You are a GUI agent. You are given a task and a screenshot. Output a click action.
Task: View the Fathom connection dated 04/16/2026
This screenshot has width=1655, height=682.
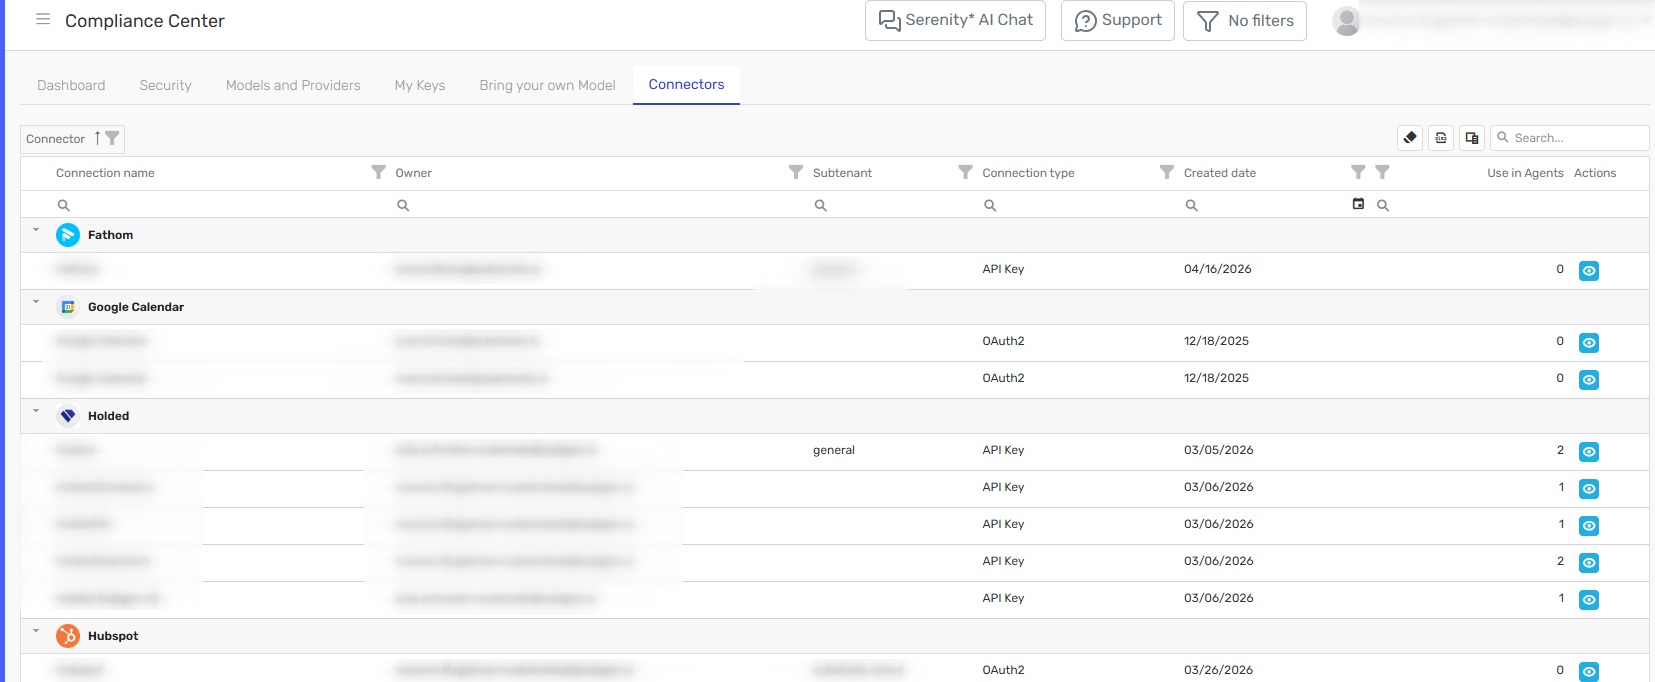tap(1589, 271)
